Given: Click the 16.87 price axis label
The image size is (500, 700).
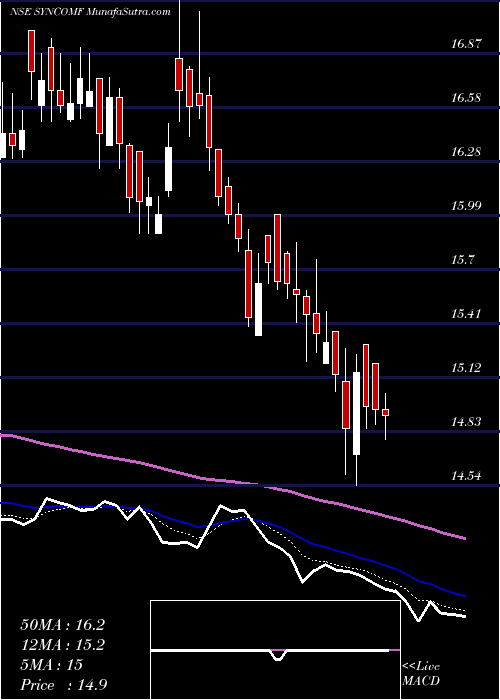Looking at the screenshot, I should [466, 44].
